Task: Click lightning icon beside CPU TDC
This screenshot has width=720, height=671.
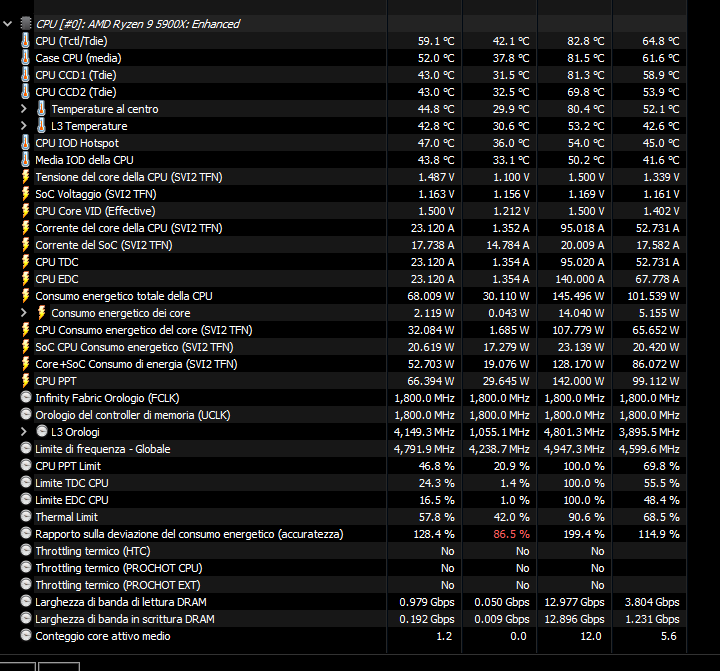Action: pyautogui.click(x=26, y=262)
